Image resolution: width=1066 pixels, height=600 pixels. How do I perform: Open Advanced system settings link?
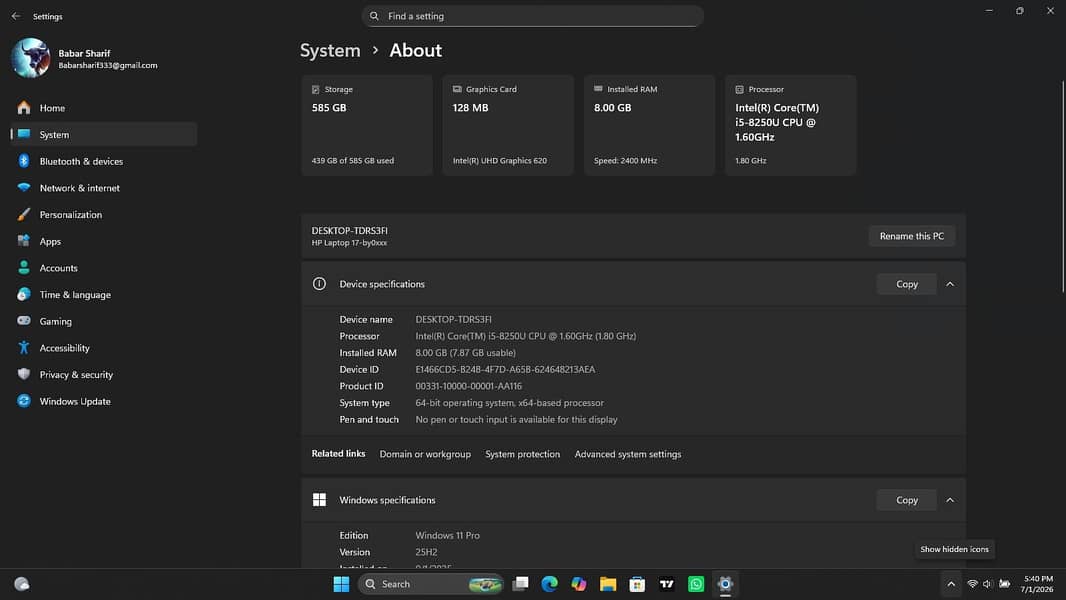pos(627,454)
